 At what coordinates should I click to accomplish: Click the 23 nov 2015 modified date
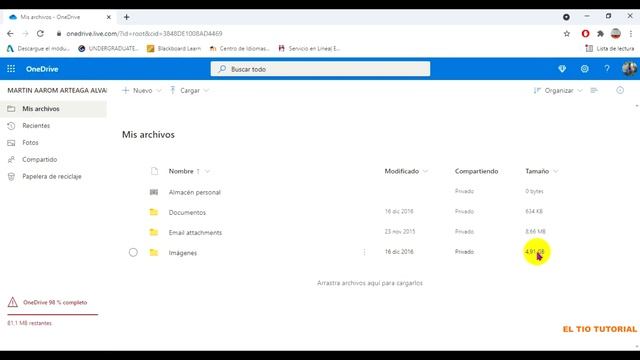click(x=400, y=231)
